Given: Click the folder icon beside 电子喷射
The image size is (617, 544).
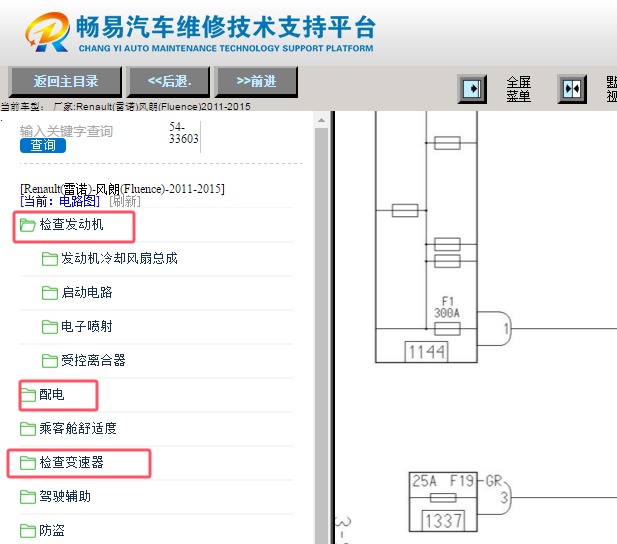Looking at the screenshot, I should click(50, 327).
